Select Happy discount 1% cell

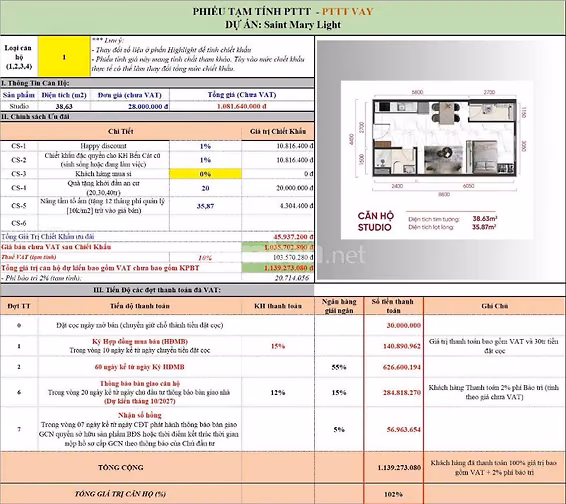tap(205, 146)
